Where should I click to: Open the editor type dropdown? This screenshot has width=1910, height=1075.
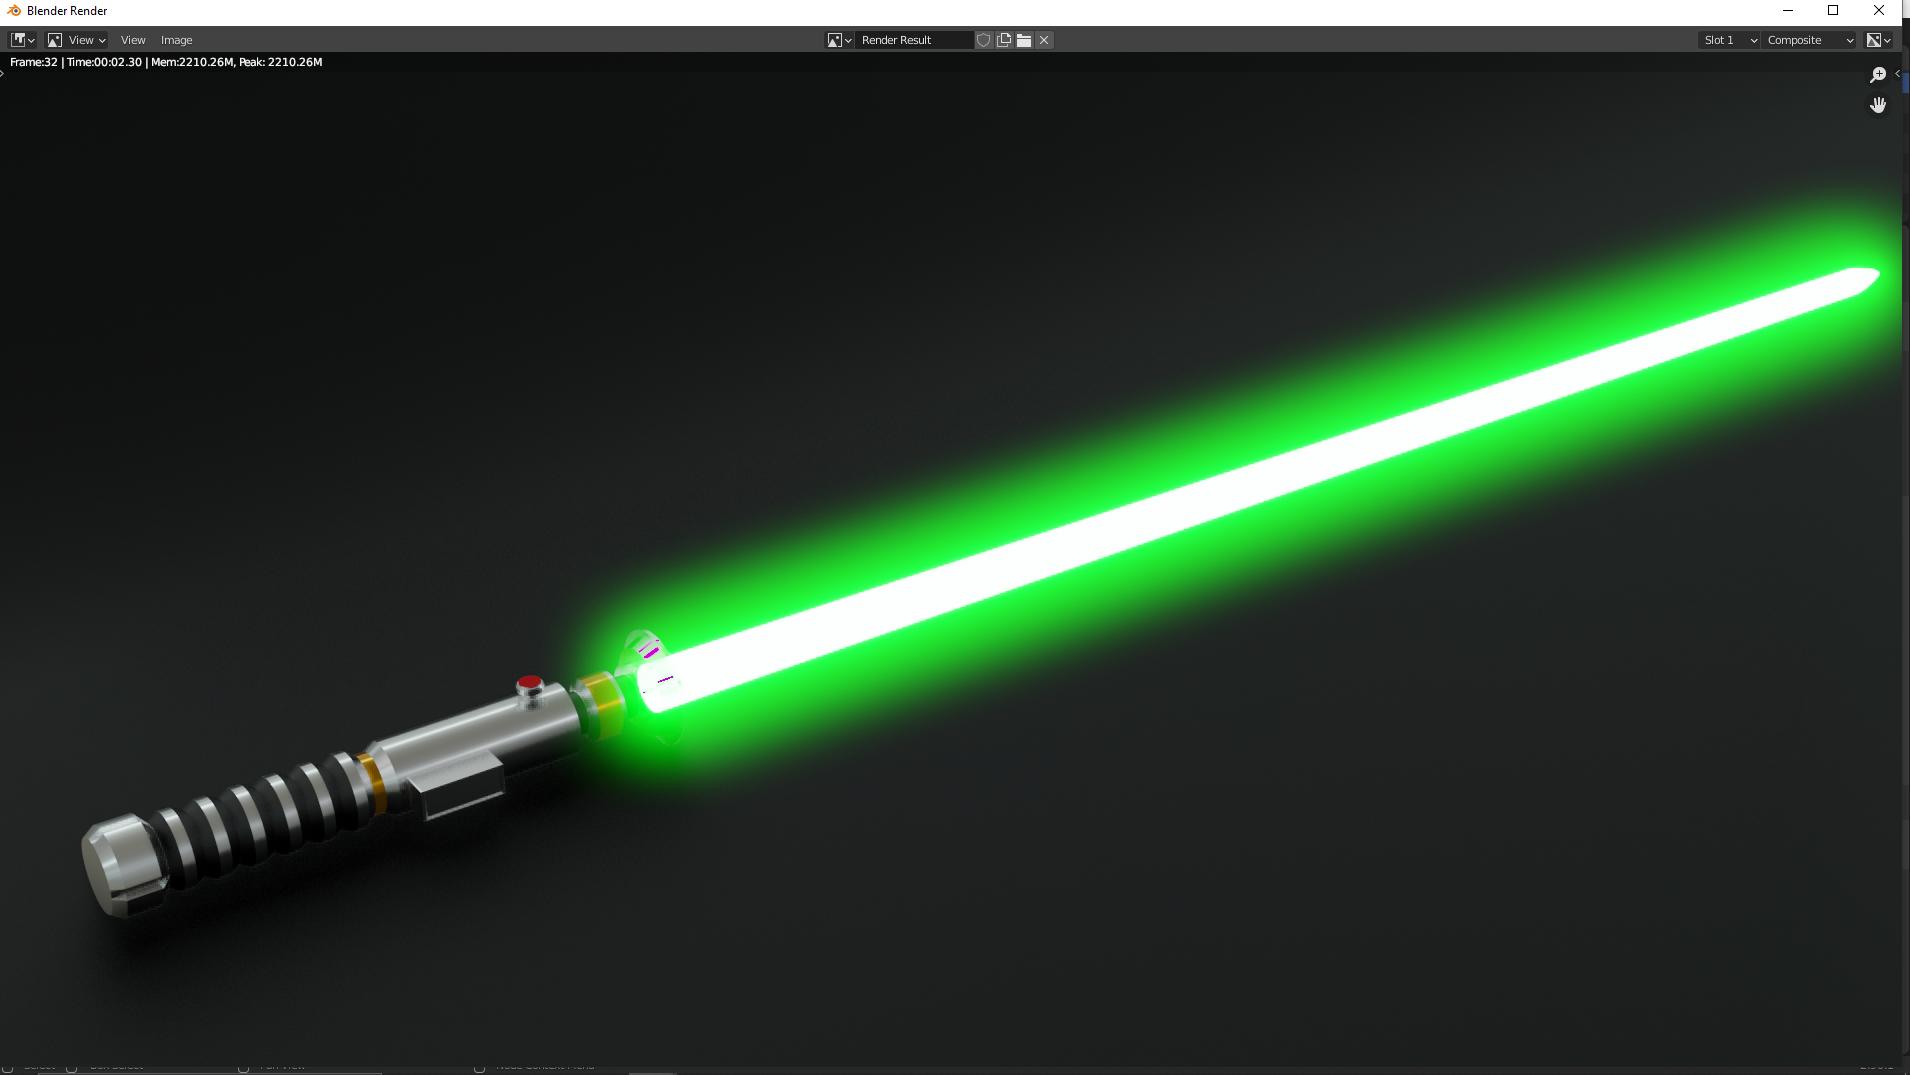tap(22, 40)
